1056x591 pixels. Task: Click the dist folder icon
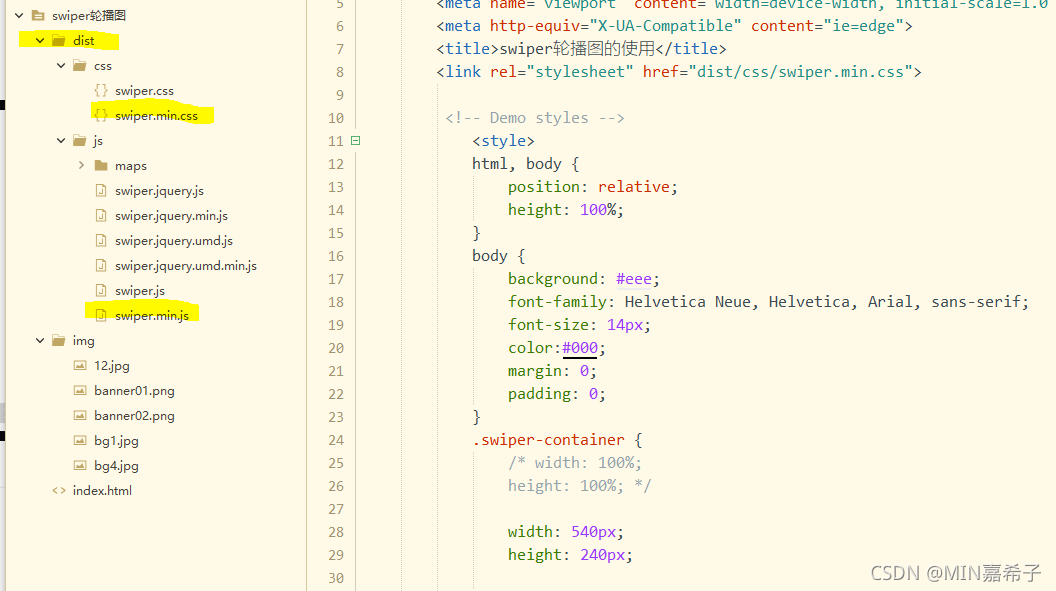pos(59,40)
